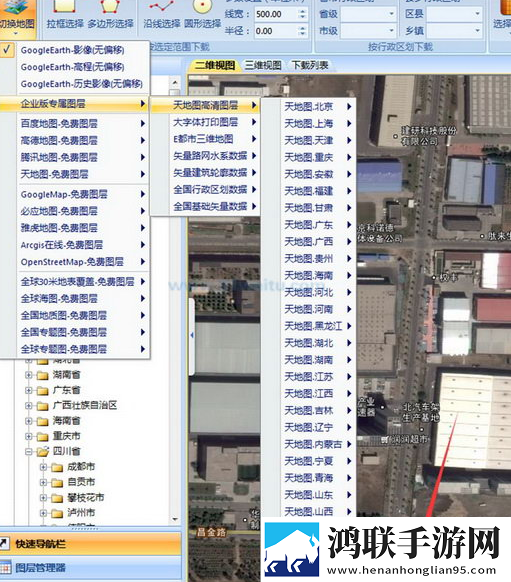Click tree panel scrollbar up arrow
This screenshot has height=582, width=511.
coord(175,82)
